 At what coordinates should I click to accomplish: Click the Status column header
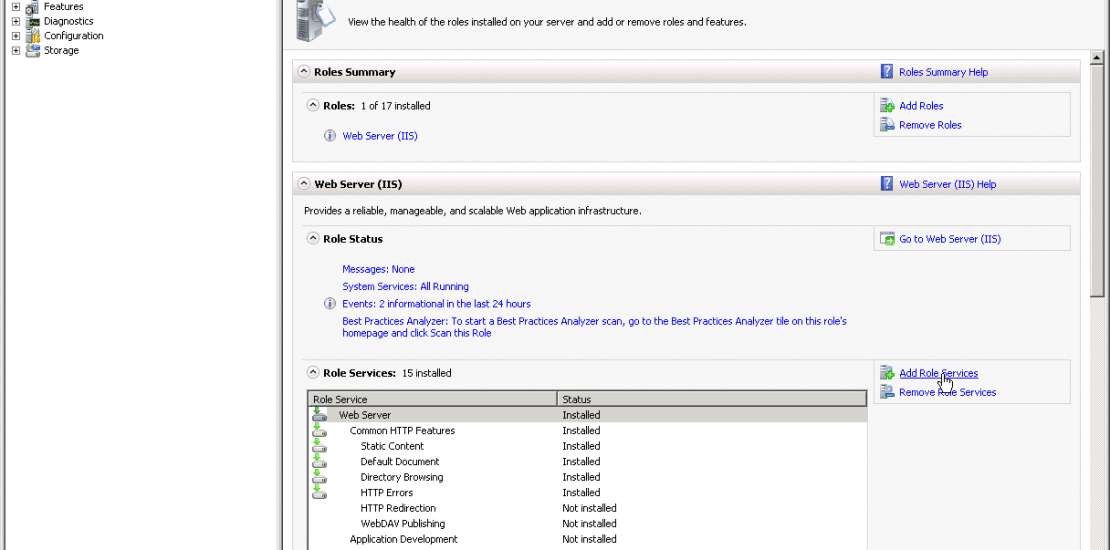click(x=712, y=399)
